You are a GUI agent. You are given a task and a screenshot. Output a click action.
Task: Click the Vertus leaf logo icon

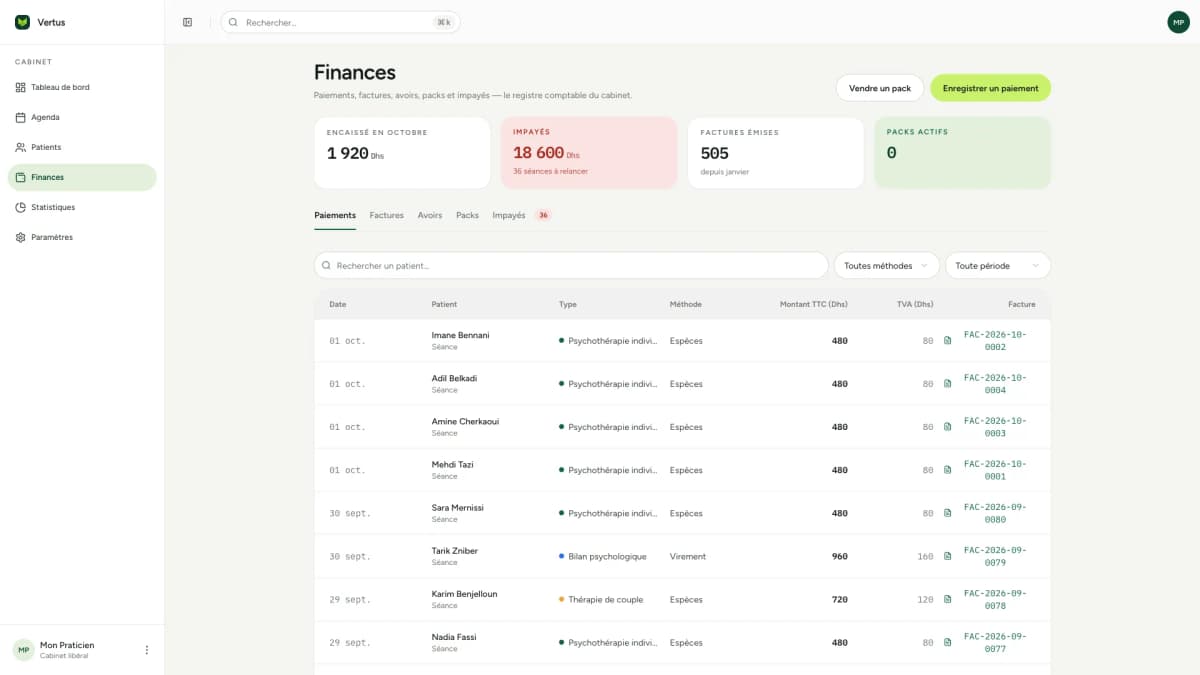22,22
